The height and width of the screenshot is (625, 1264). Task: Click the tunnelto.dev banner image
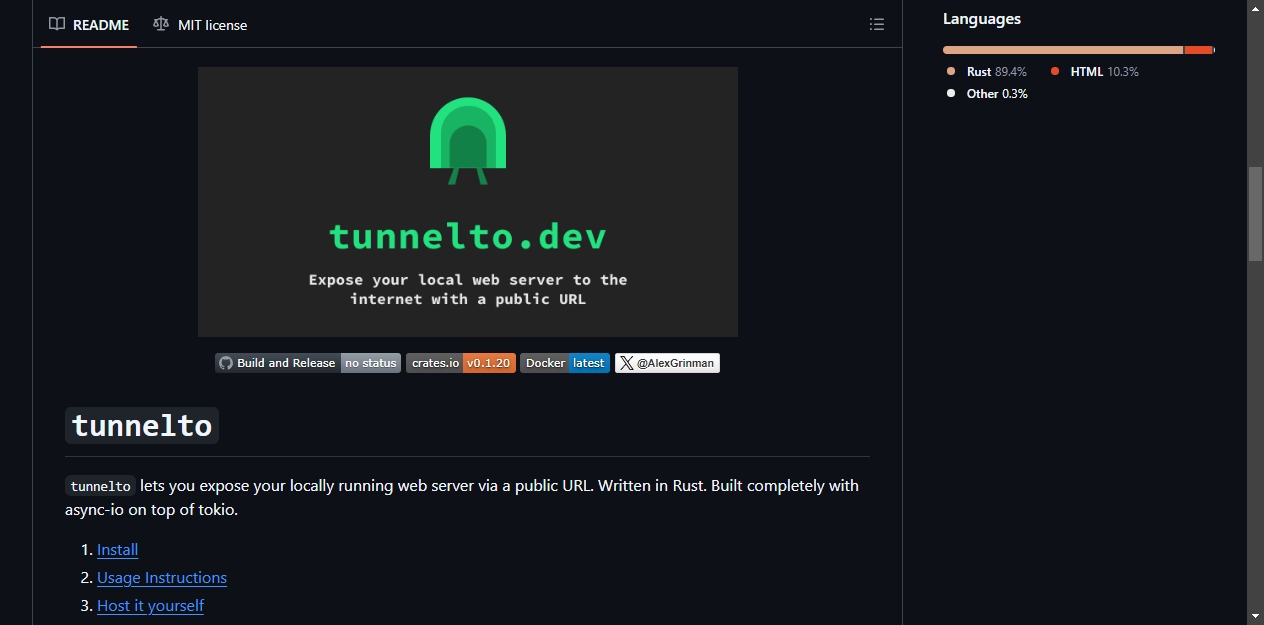468,202
